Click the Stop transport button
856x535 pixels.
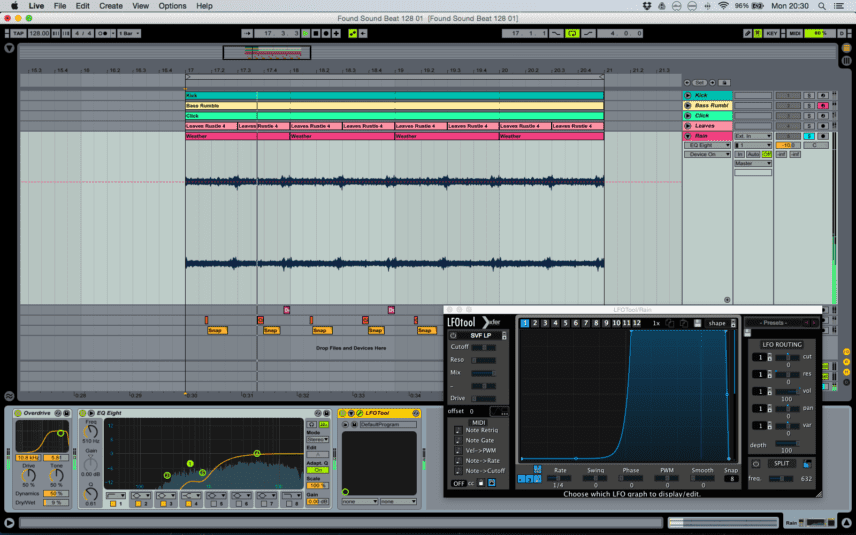coord(316,33)
